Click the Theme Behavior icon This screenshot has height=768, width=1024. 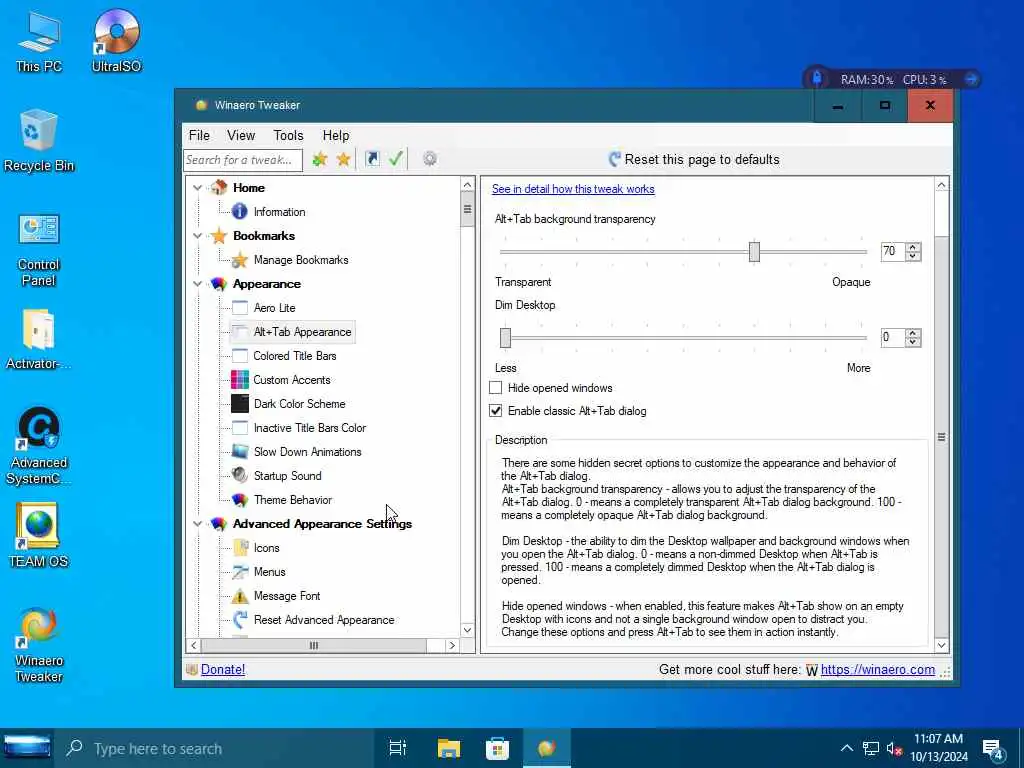pyautogui.click(x=240, y=500)
